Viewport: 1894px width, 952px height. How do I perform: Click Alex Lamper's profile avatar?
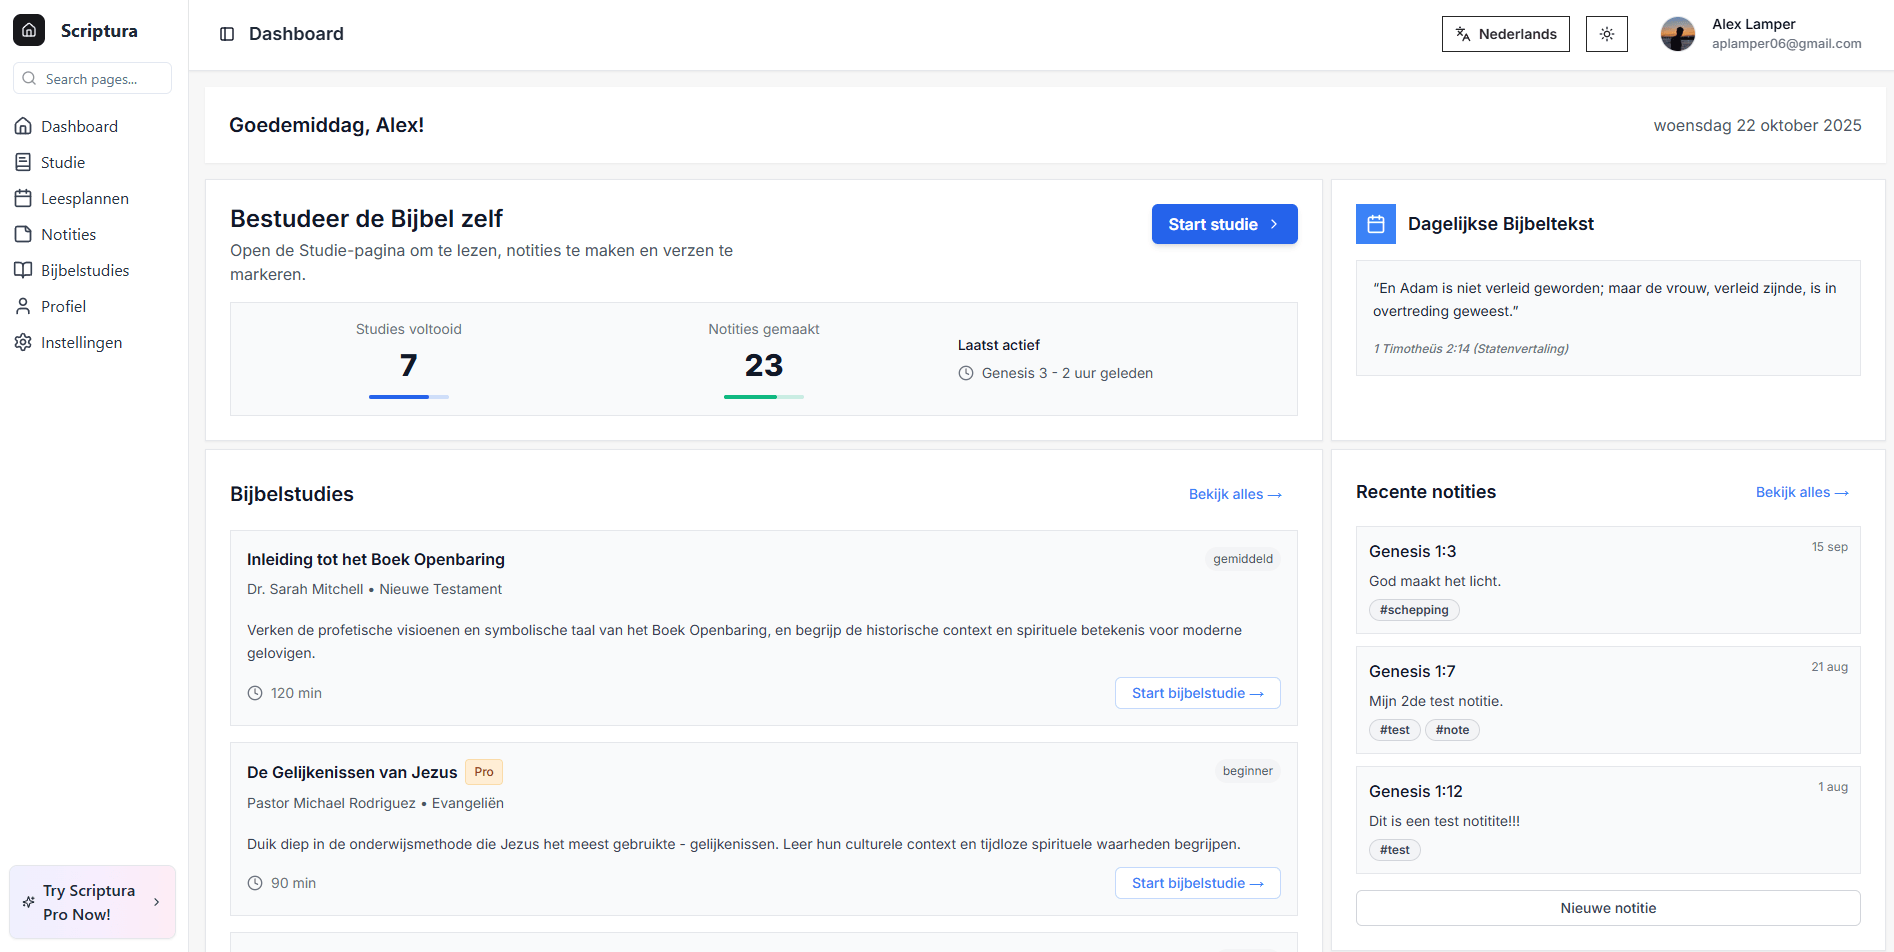coord(1677,34)
